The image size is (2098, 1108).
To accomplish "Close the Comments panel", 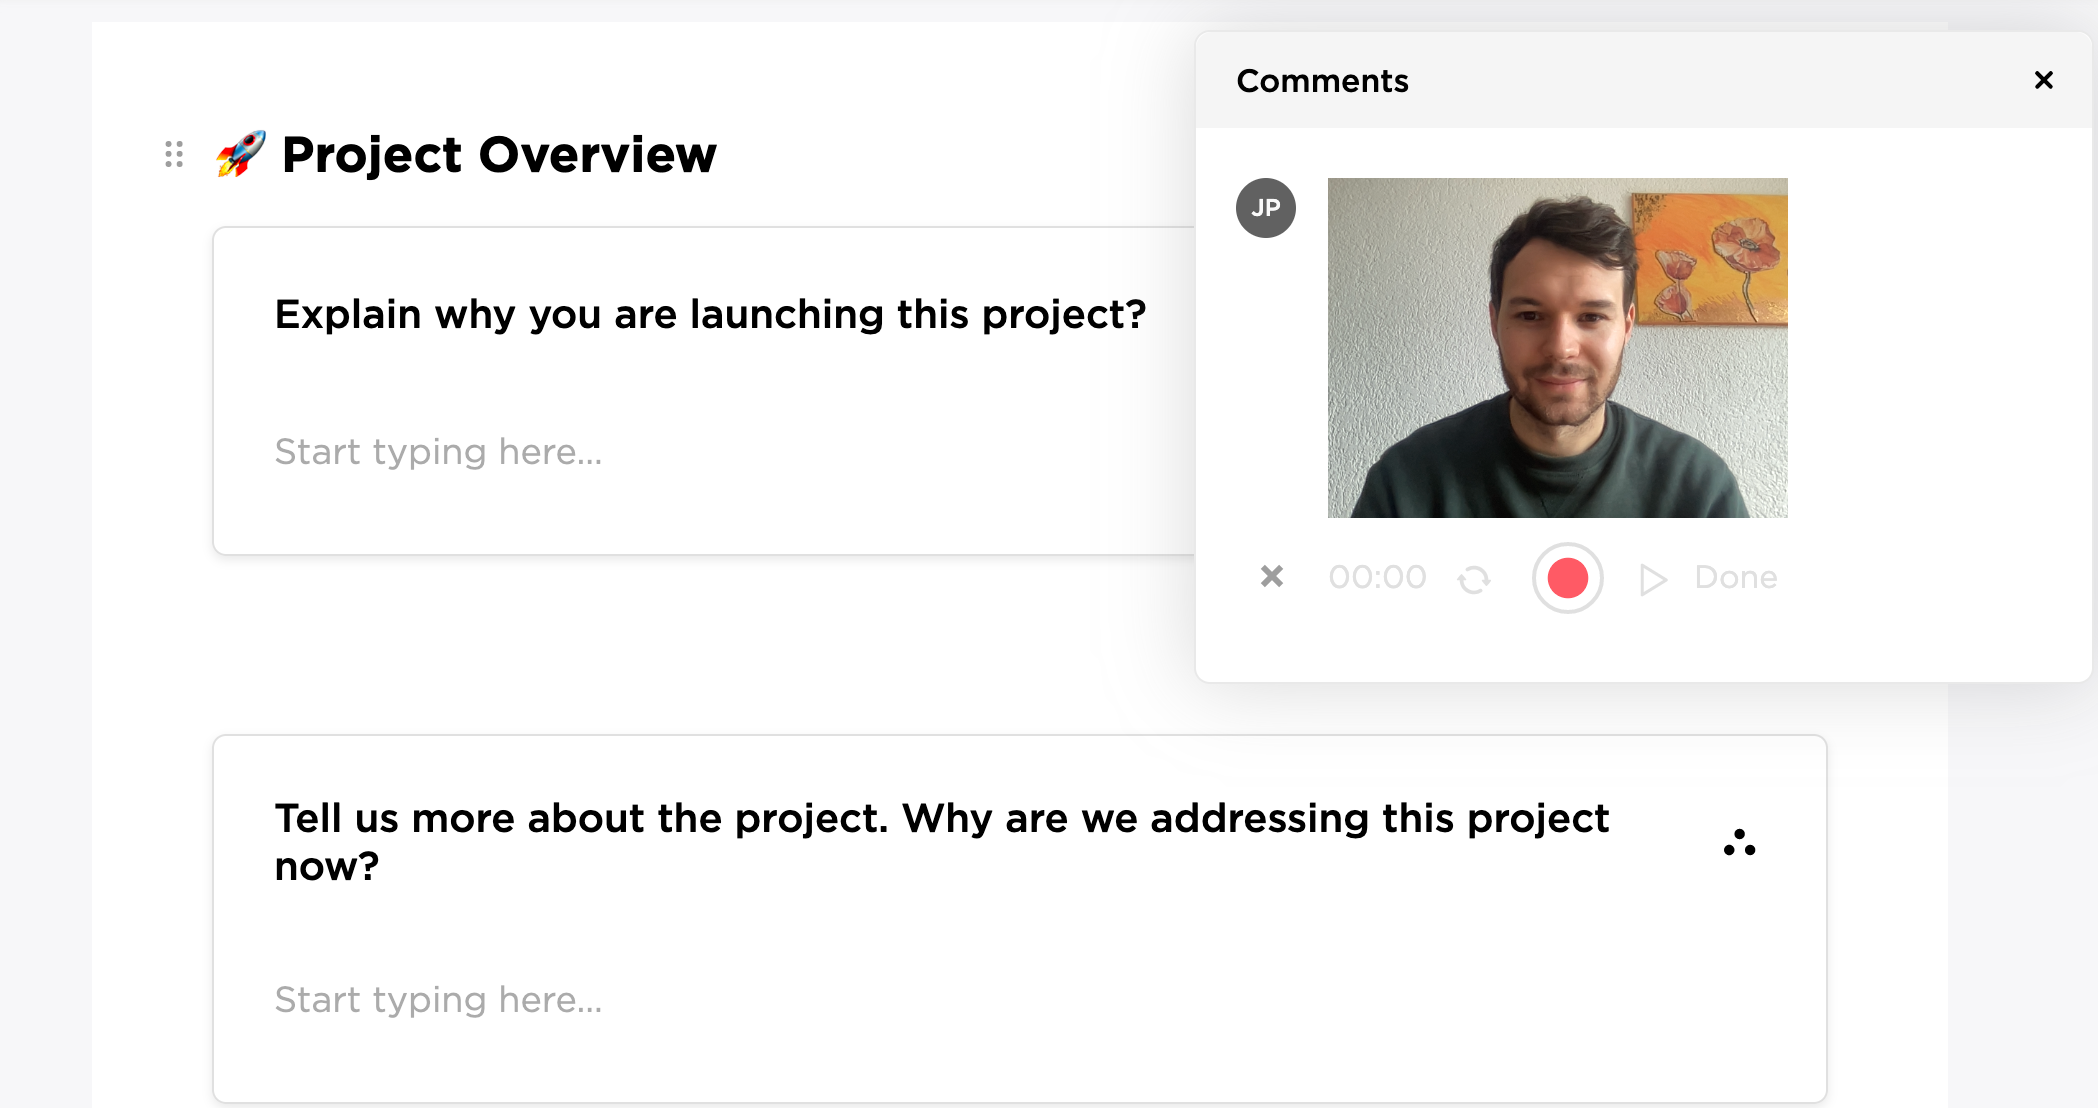I will click(x=2043, y=80).
